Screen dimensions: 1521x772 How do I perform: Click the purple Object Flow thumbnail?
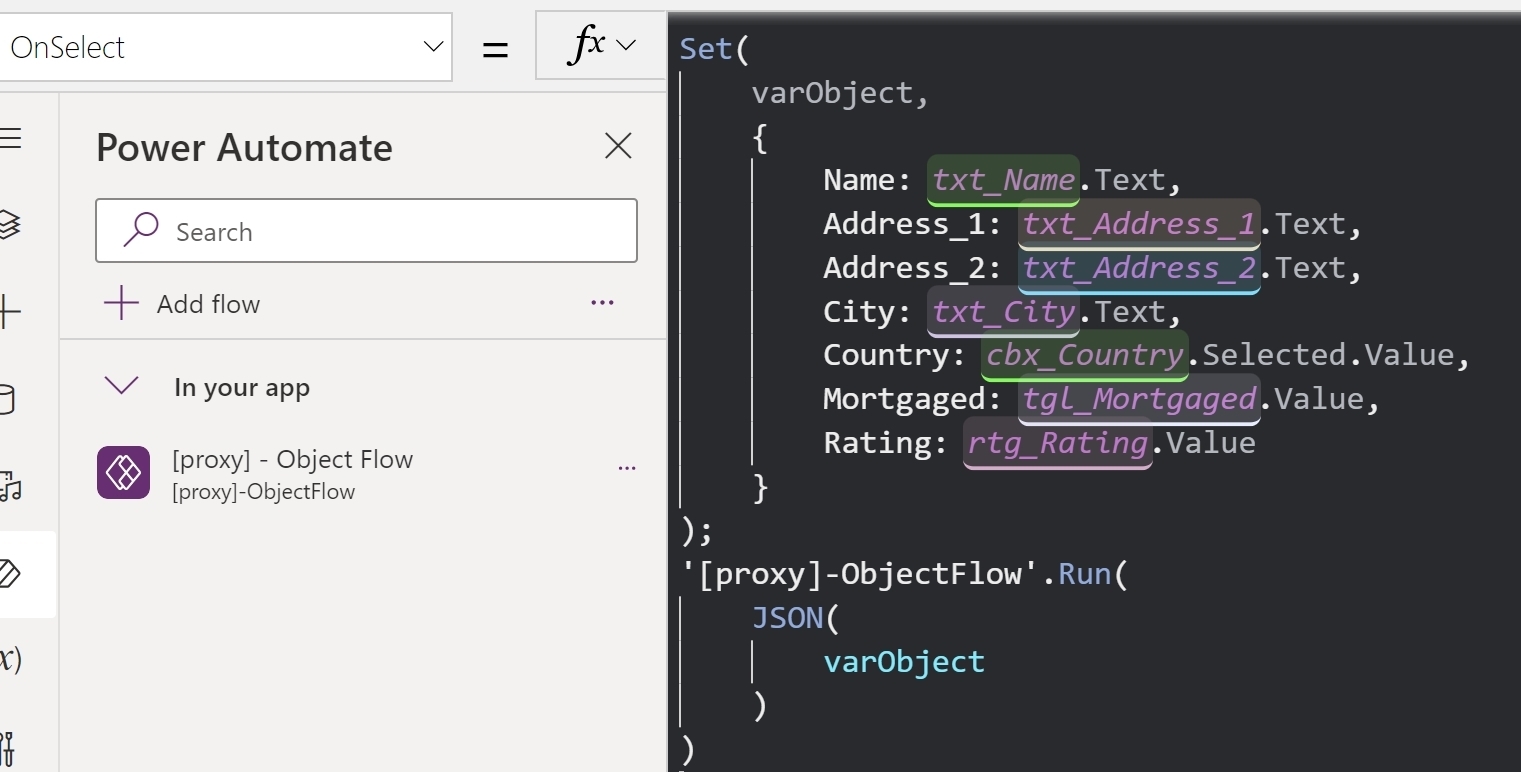pos(122,472)
